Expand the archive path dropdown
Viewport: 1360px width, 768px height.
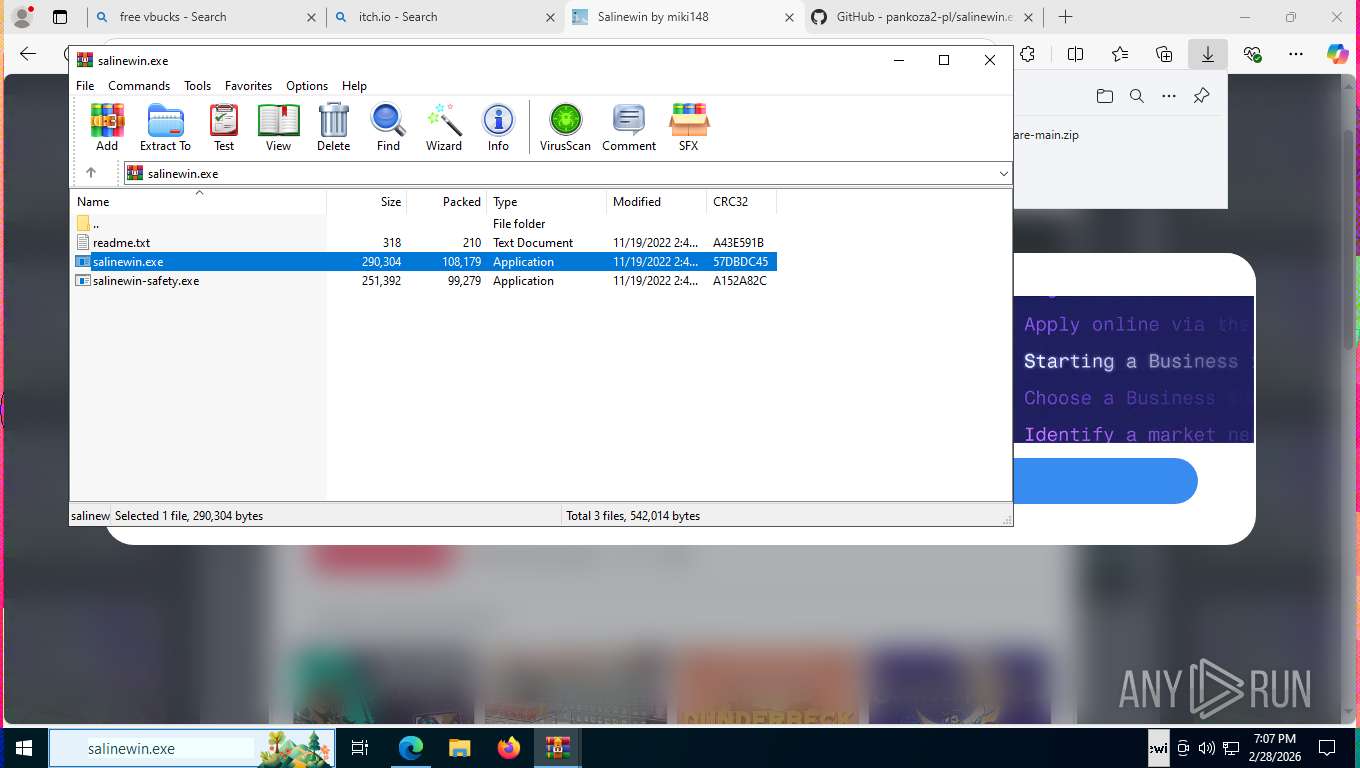(1003, 173)
